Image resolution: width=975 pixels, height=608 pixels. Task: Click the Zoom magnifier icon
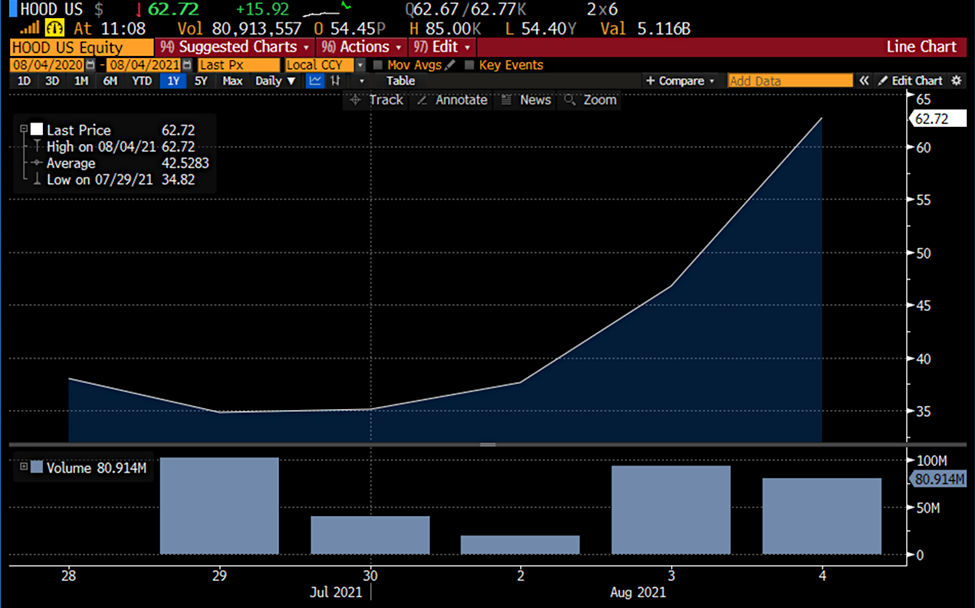[569, 100]
